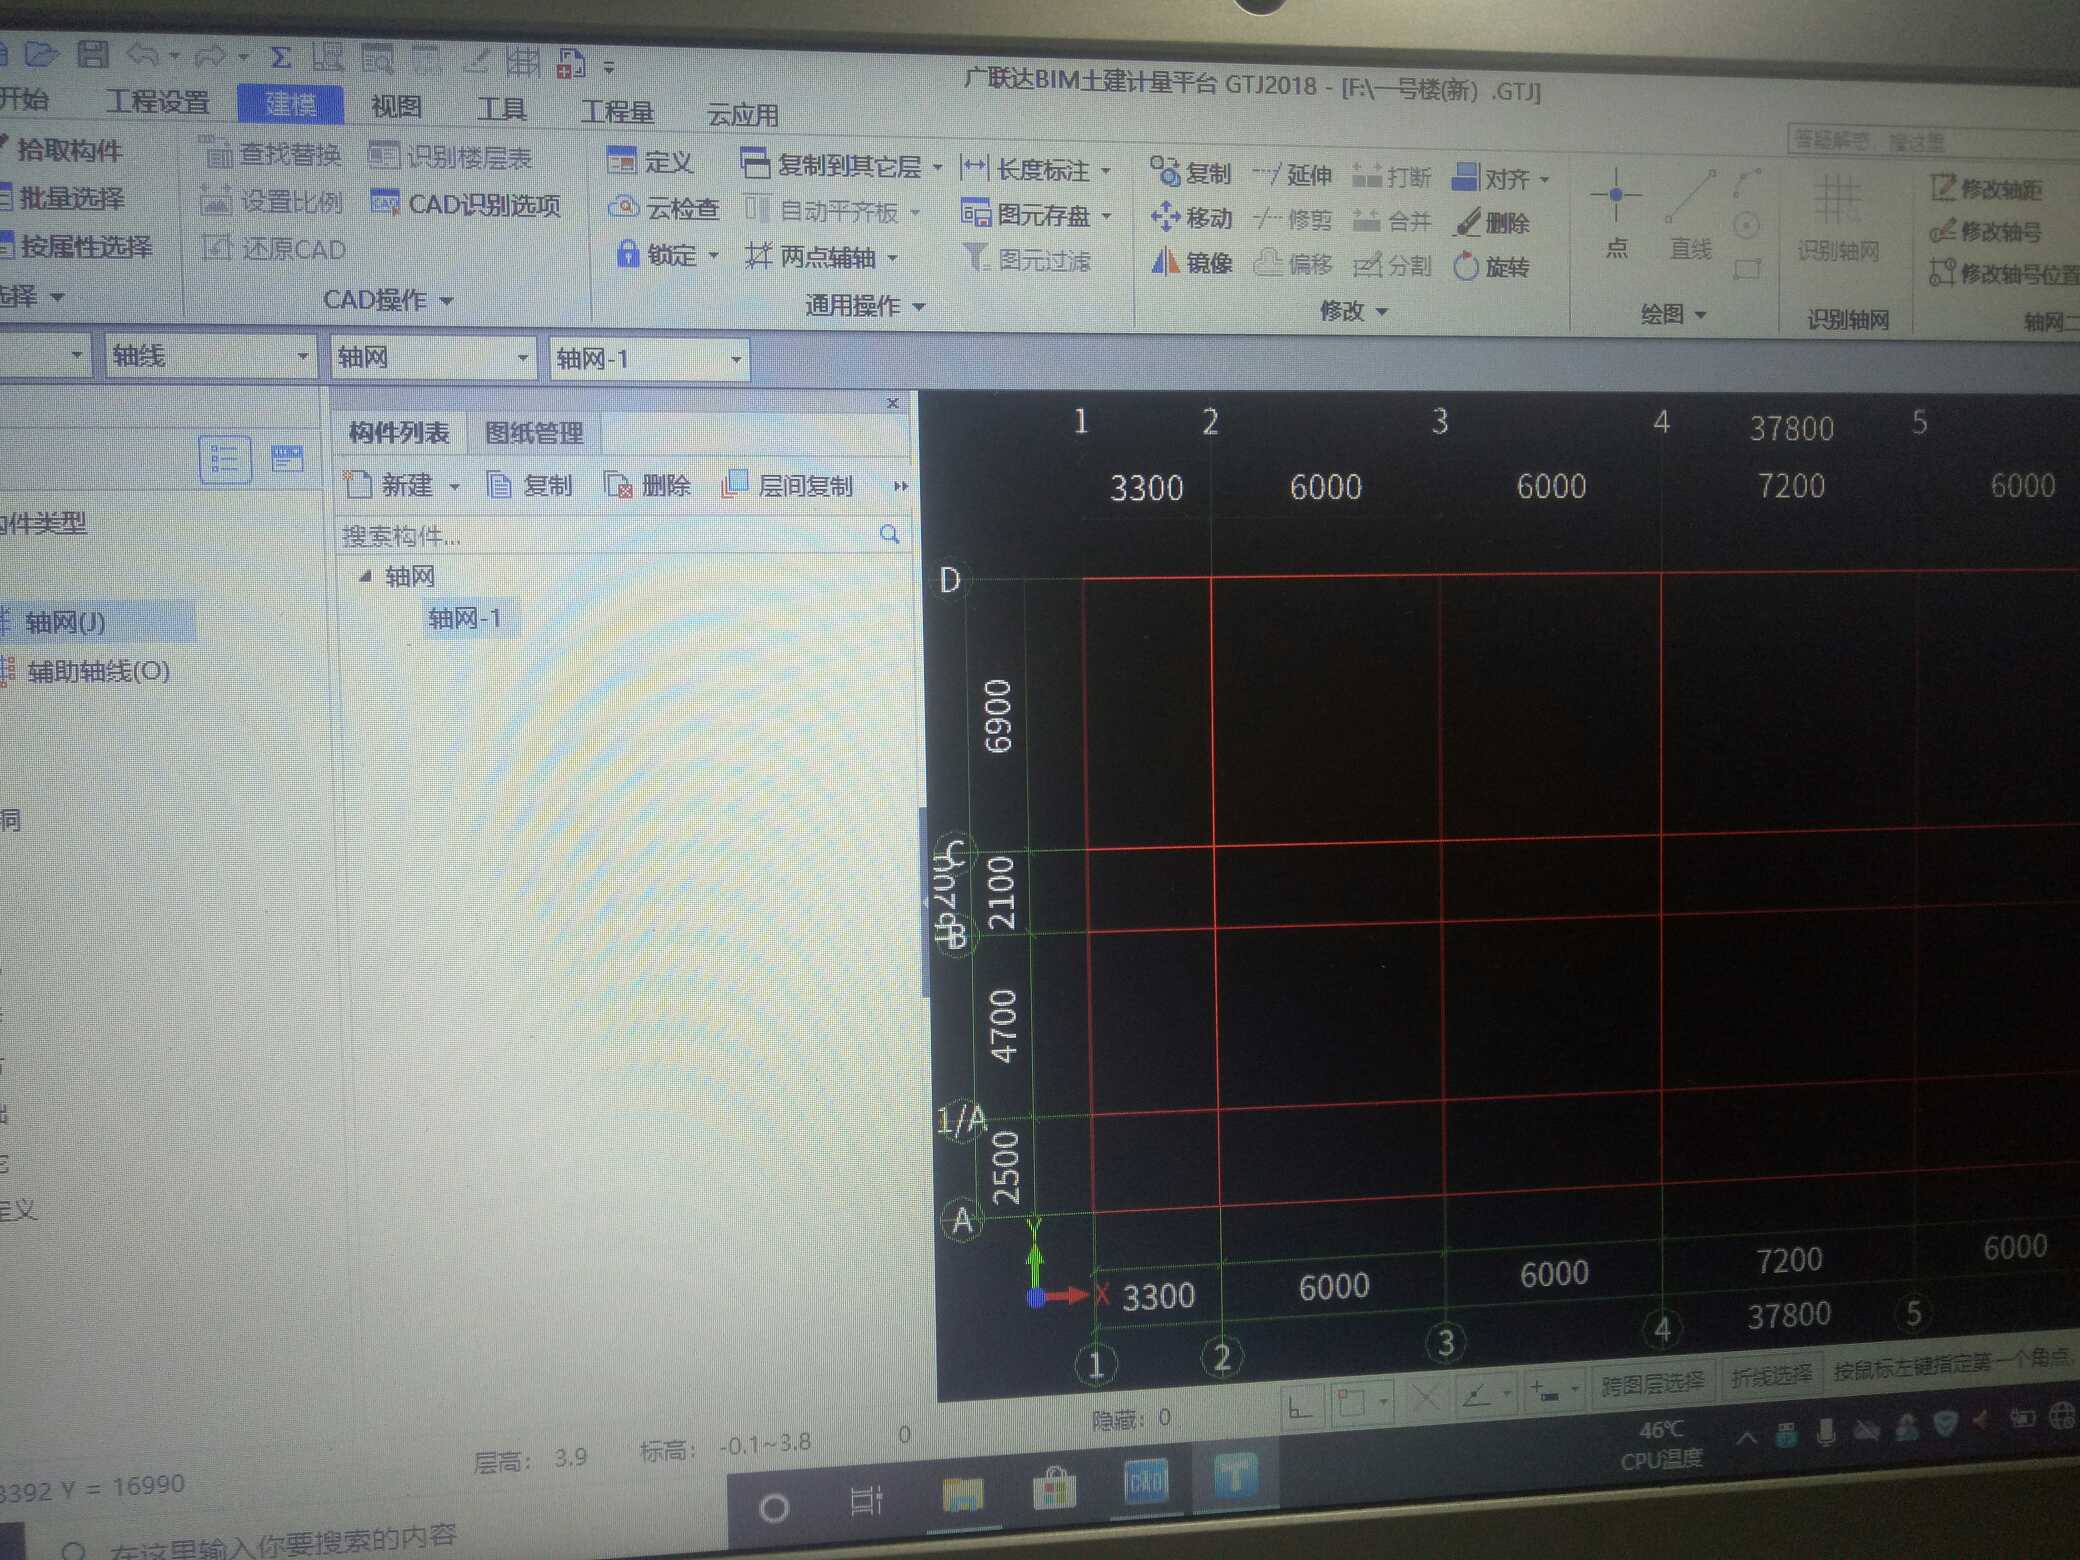The height and width of the screenshot is (1560, 2080).
Task: Open Microsoft Store from the taskbar
Action: 1054,1487
